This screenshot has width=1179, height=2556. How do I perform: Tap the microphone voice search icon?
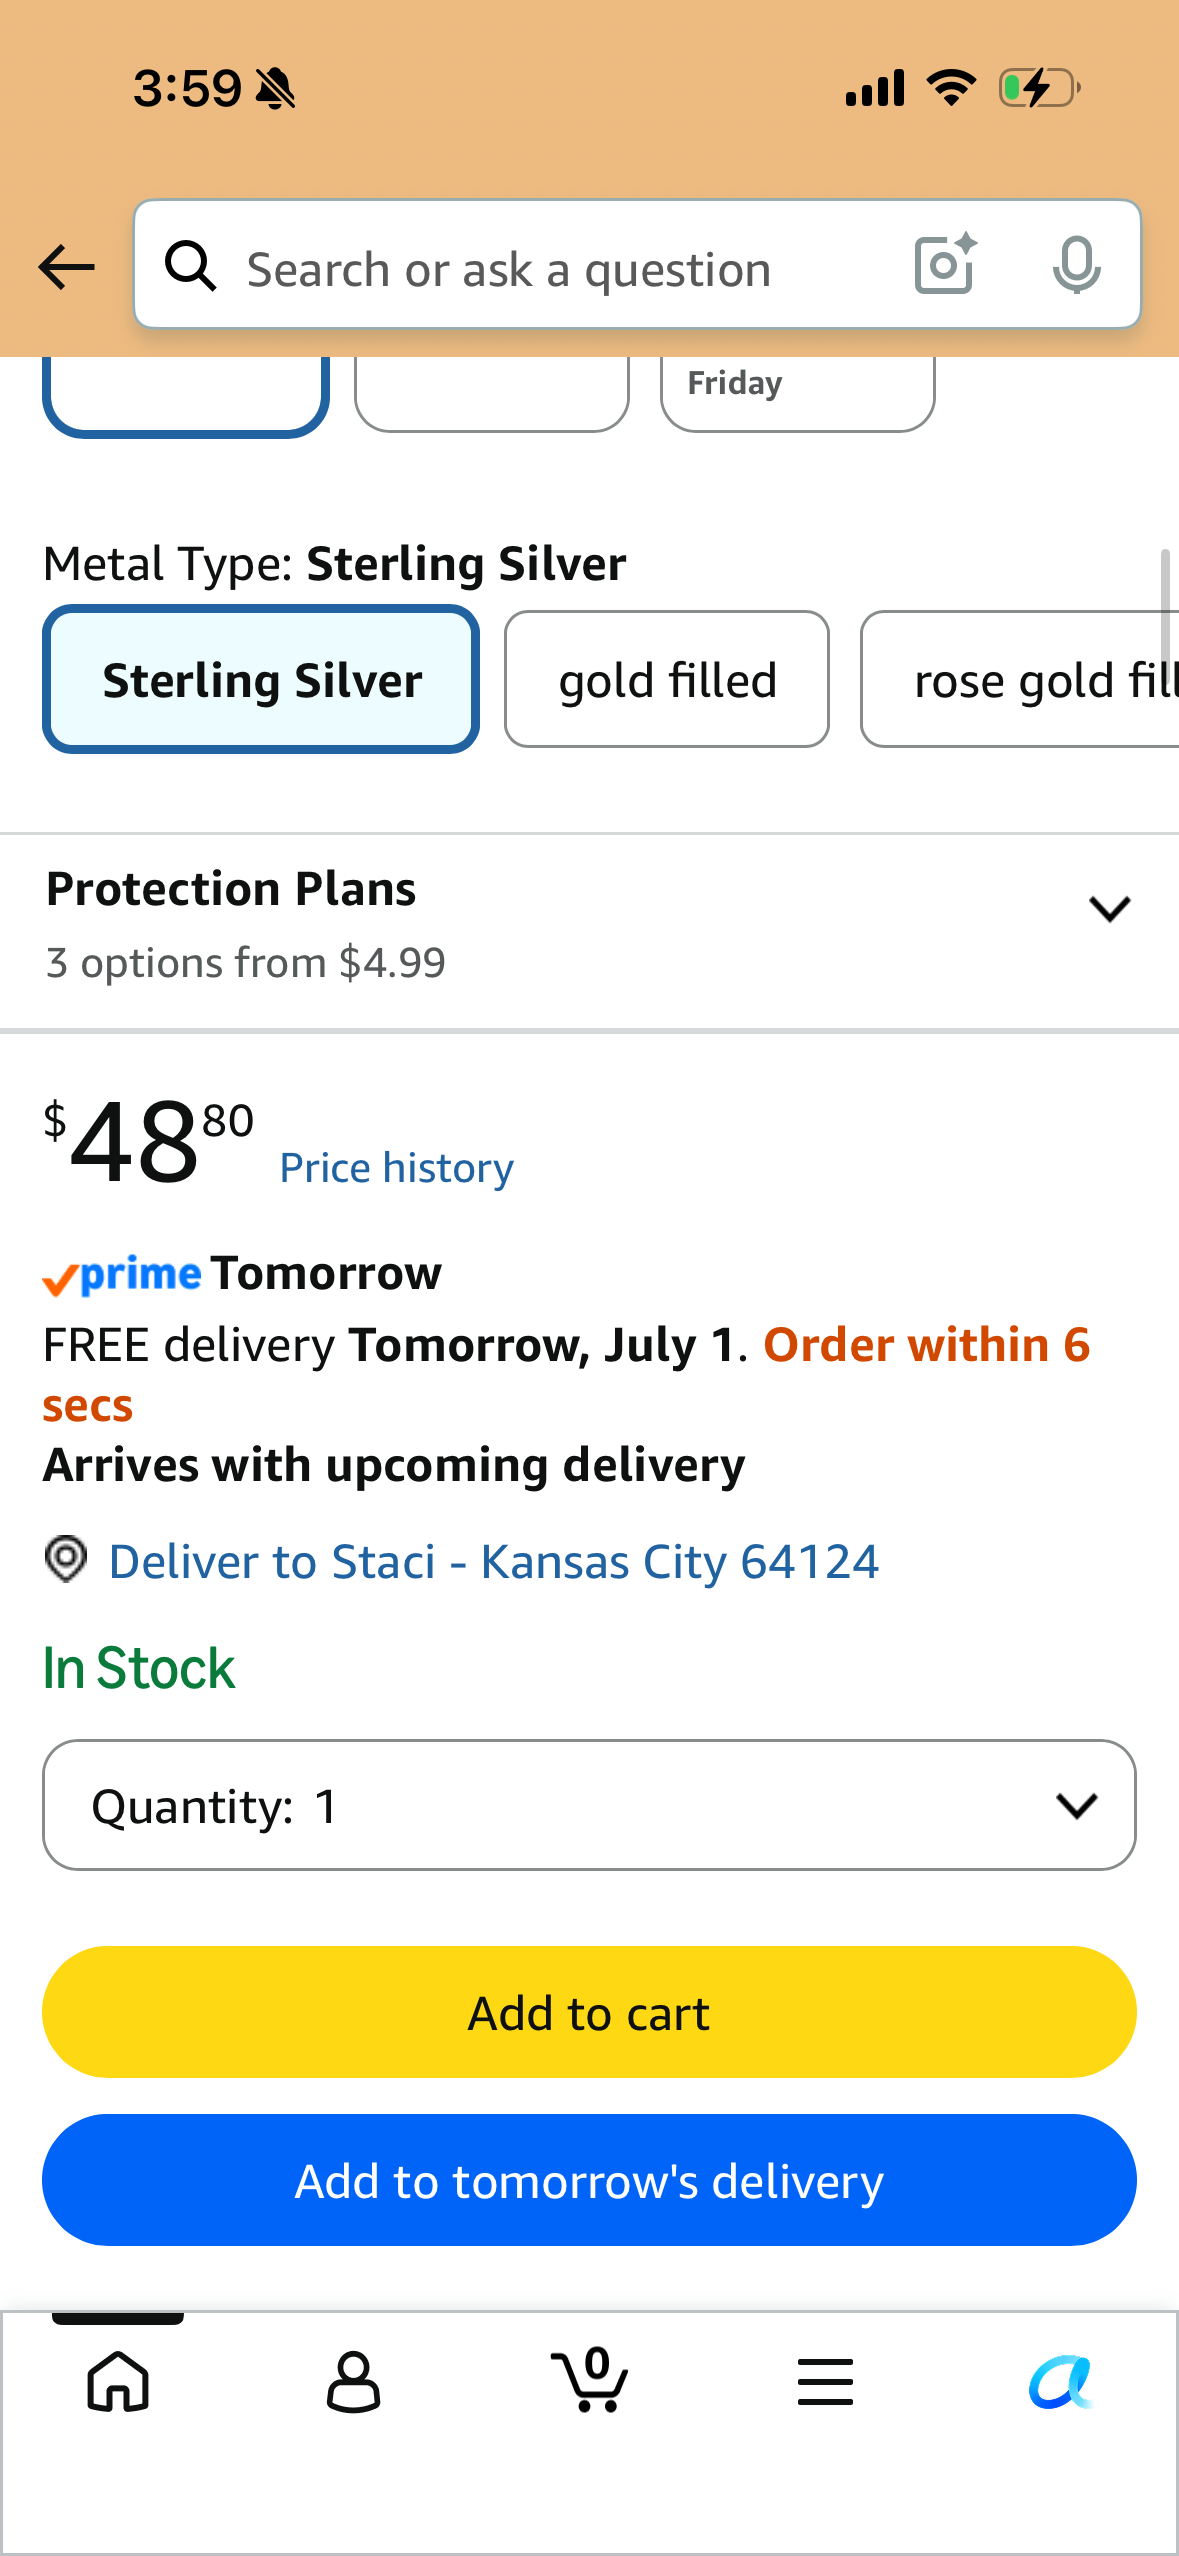pyautogui.click(x=1077, y=265)
